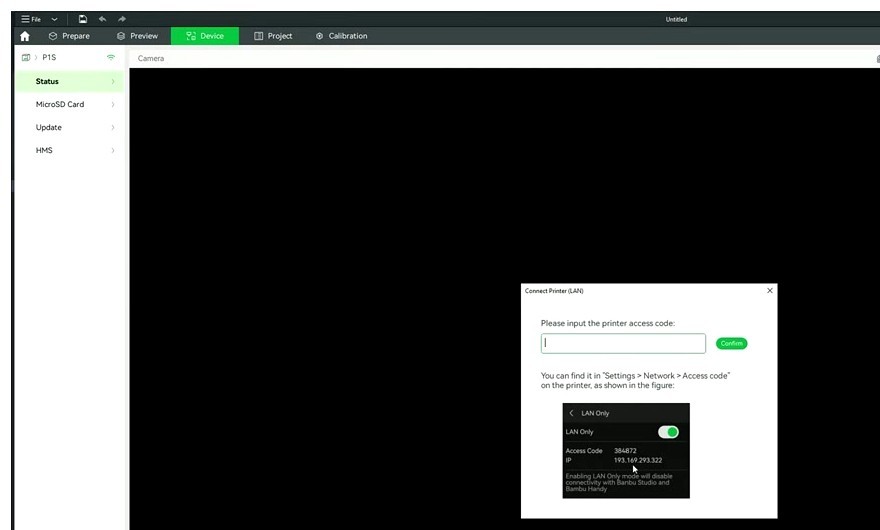Focus the printer access code field
880x530 pixels.
623,344
